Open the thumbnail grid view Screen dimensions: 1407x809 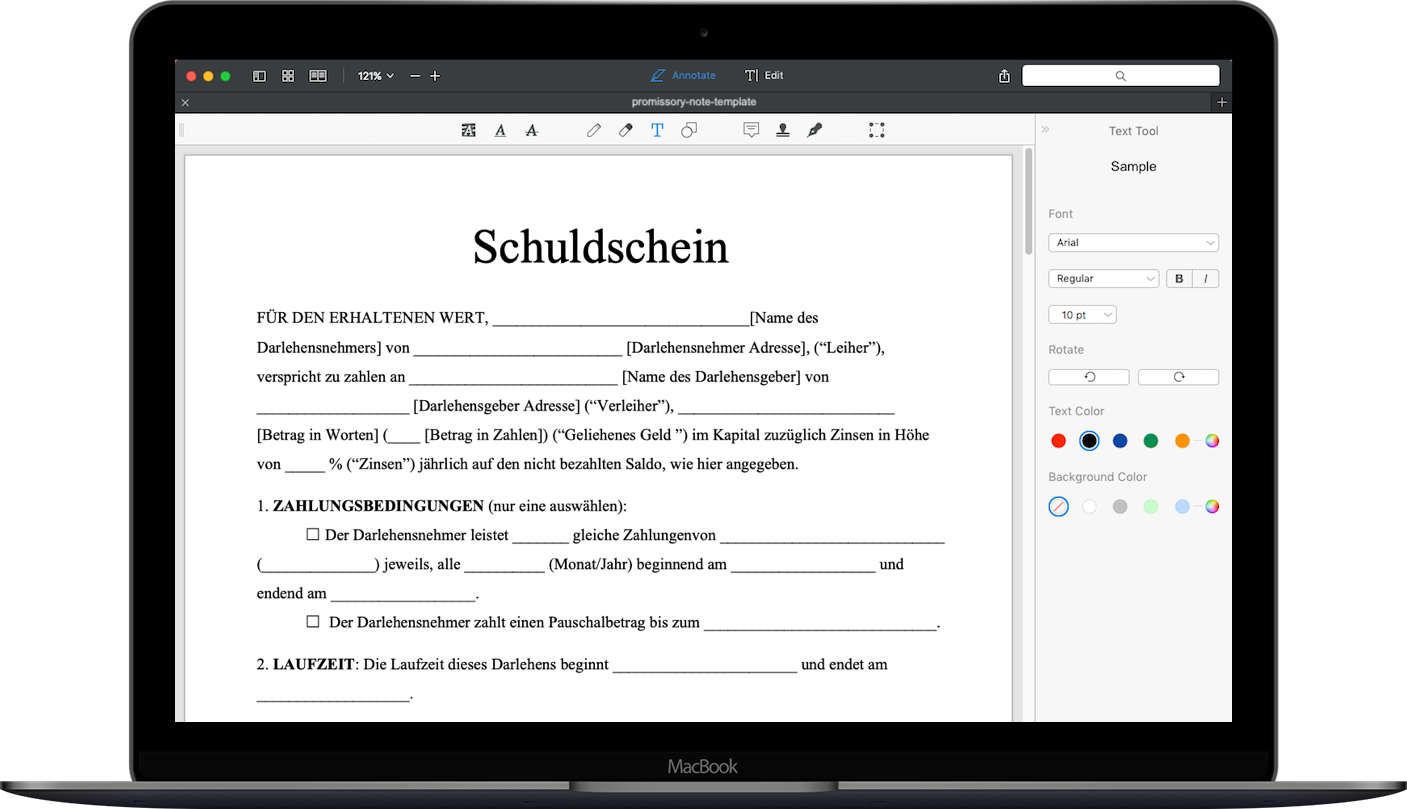click(288, 76)
